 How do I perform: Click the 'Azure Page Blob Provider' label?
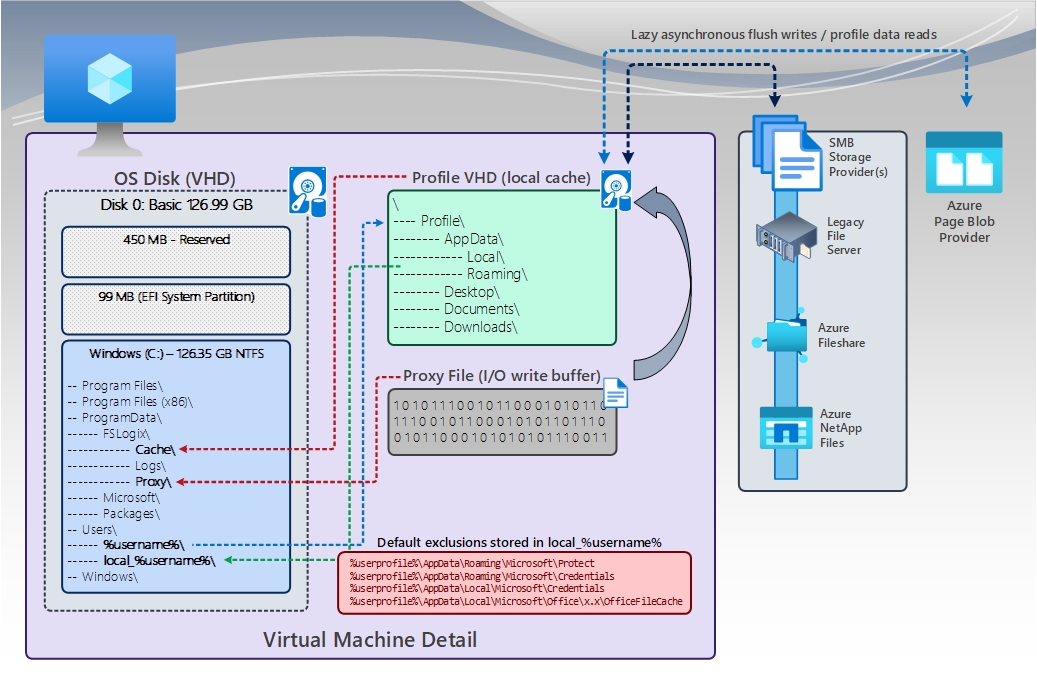coord(964,222)
